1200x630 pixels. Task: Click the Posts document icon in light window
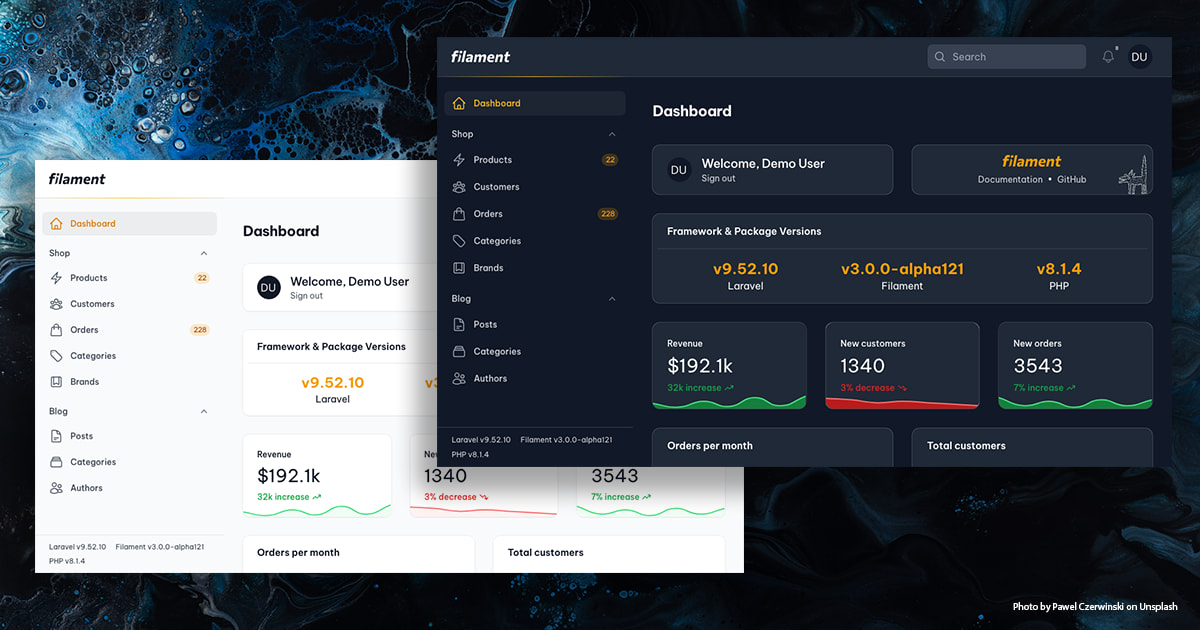[56, 436]
